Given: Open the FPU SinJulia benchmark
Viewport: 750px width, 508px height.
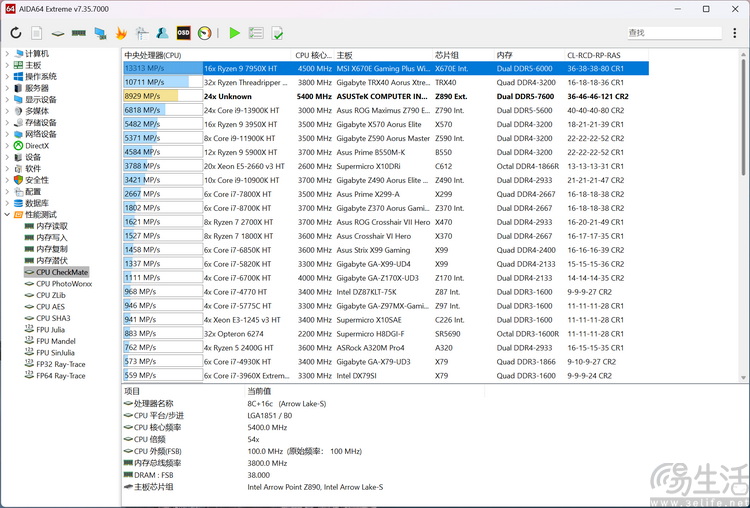Looking at the screenshot, I should click(x=55, y=353).
